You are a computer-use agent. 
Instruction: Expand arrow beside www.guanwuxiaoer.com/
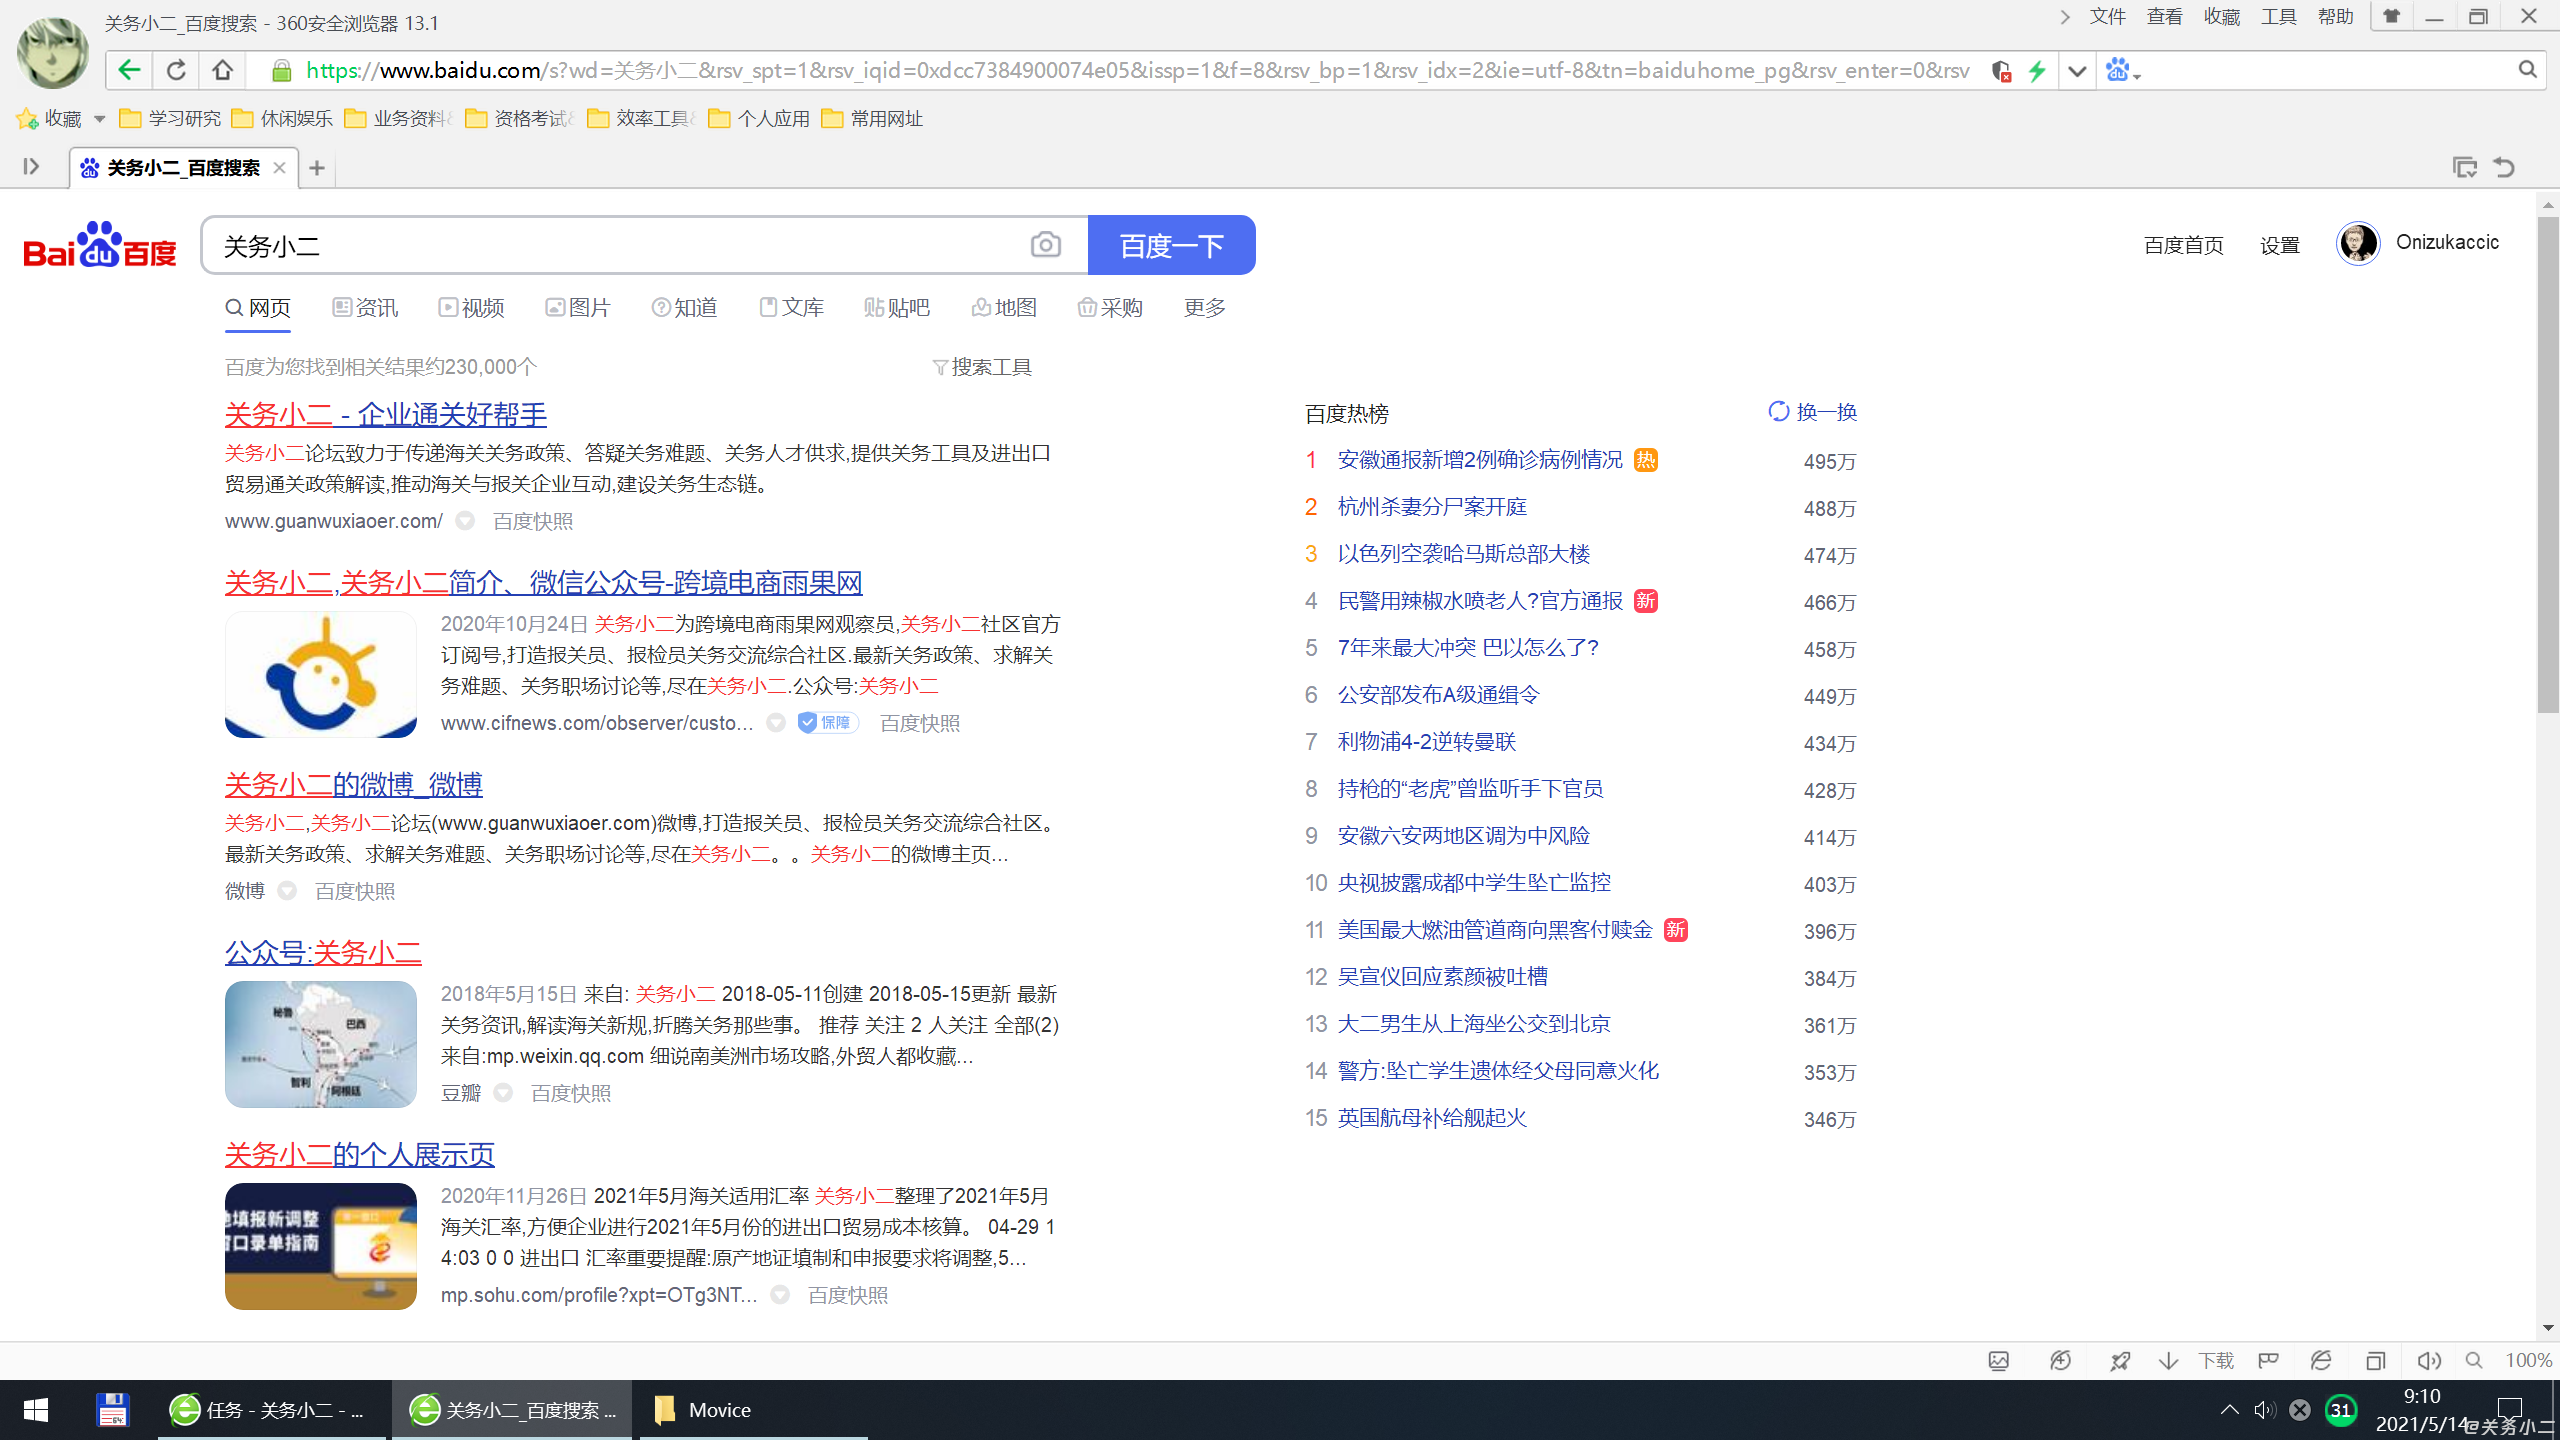pos(465,521)
